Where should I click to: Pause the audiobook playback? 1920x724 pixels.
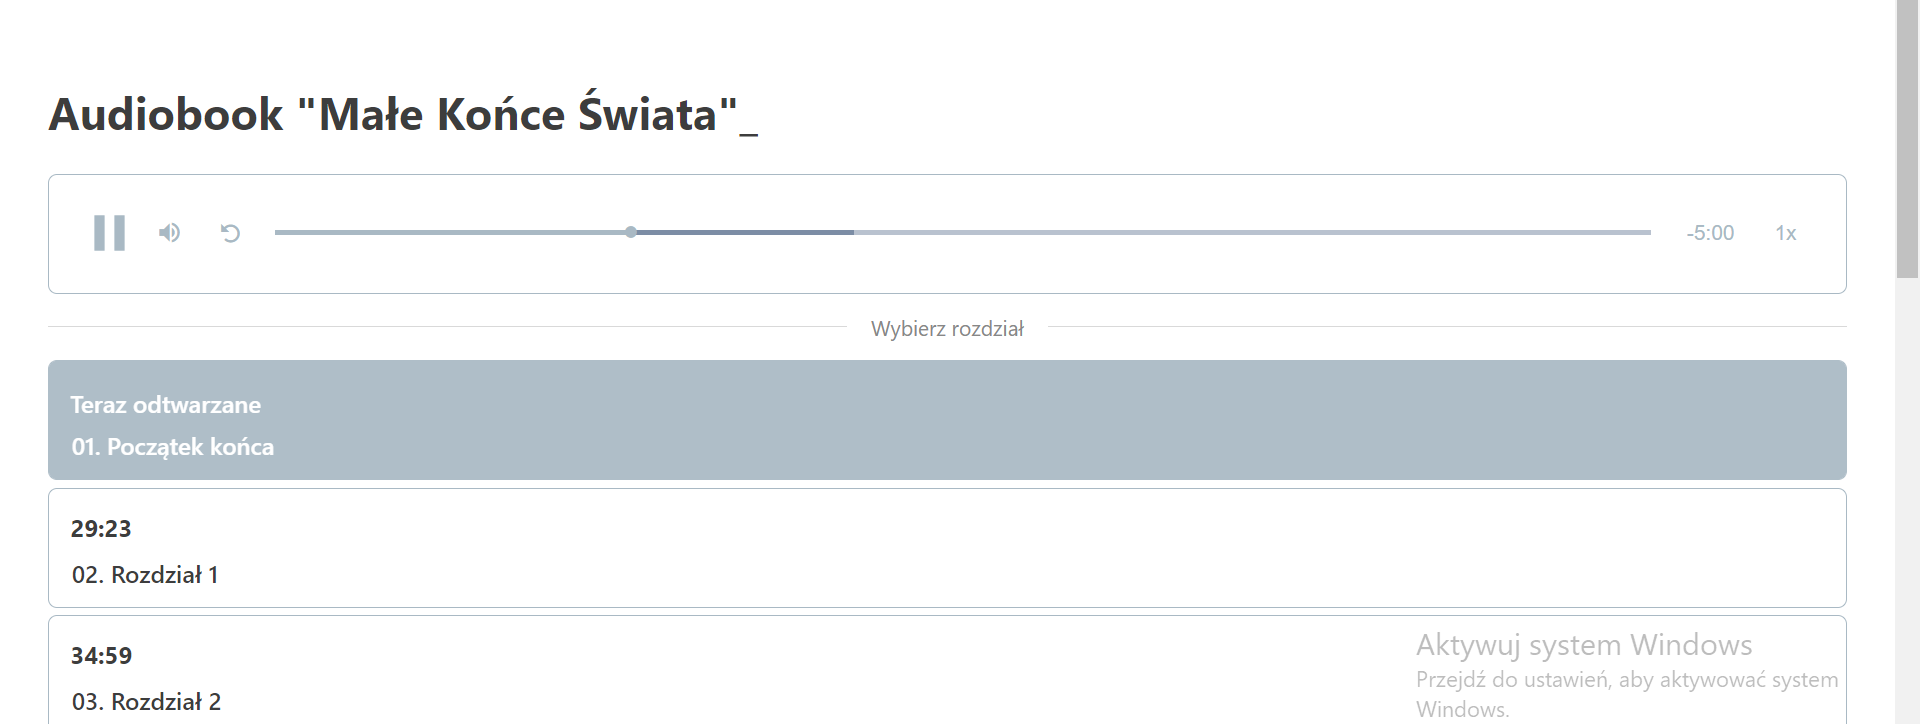pos(109,233)
